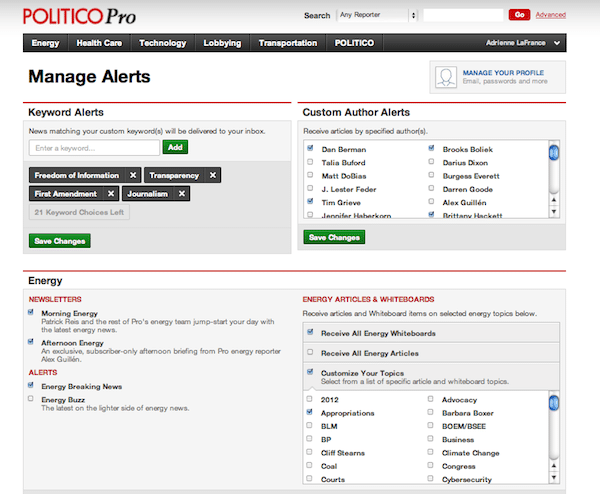600x494 pixels.
Task: Check the BP topic checkbox
Action: (x=310, y=439)
